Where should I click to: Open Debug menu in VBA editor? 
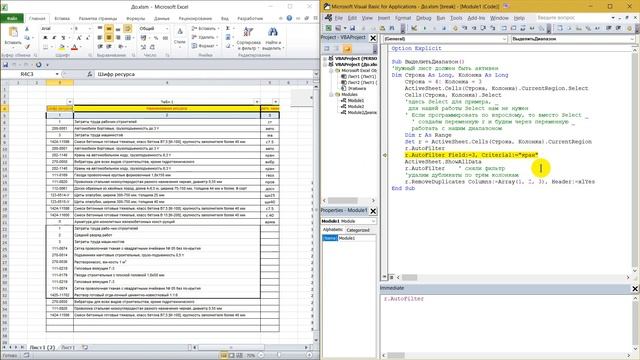(424, 18)
